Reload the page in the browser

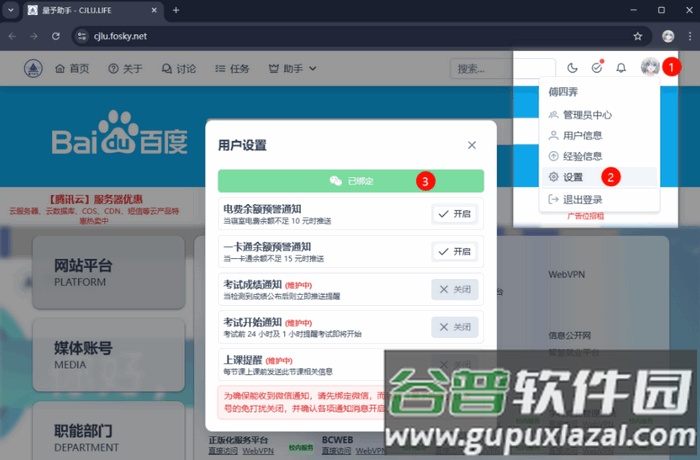click(57, 35)
